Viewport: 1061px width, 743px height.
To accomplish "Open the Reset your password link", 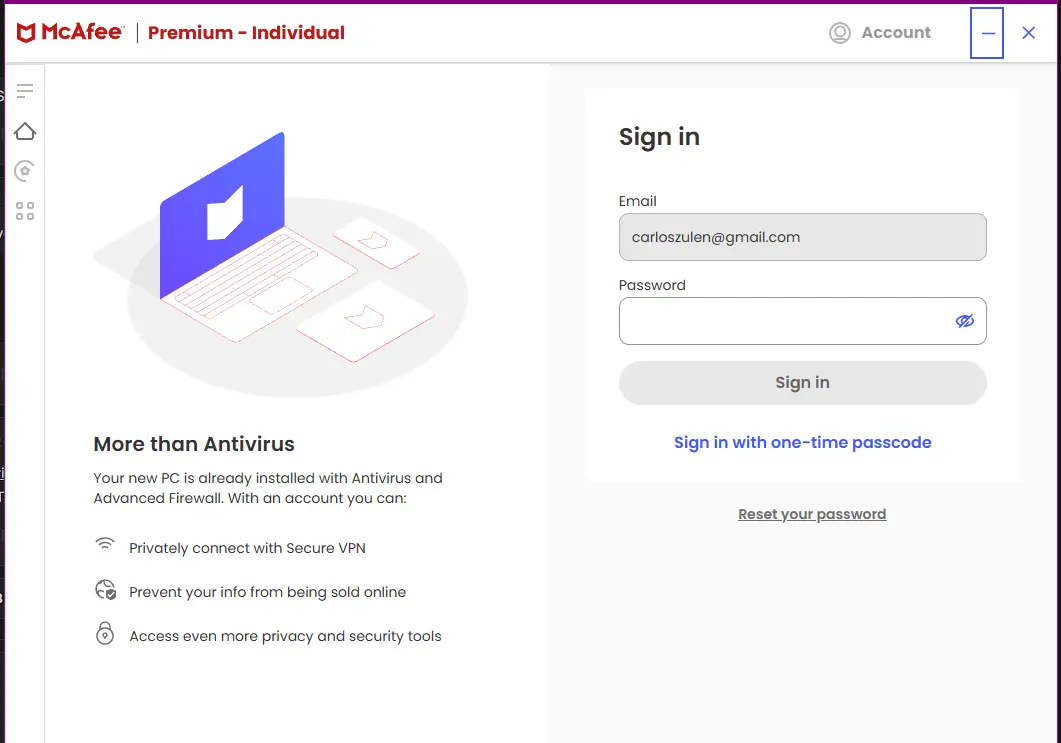I will point(812,514).
